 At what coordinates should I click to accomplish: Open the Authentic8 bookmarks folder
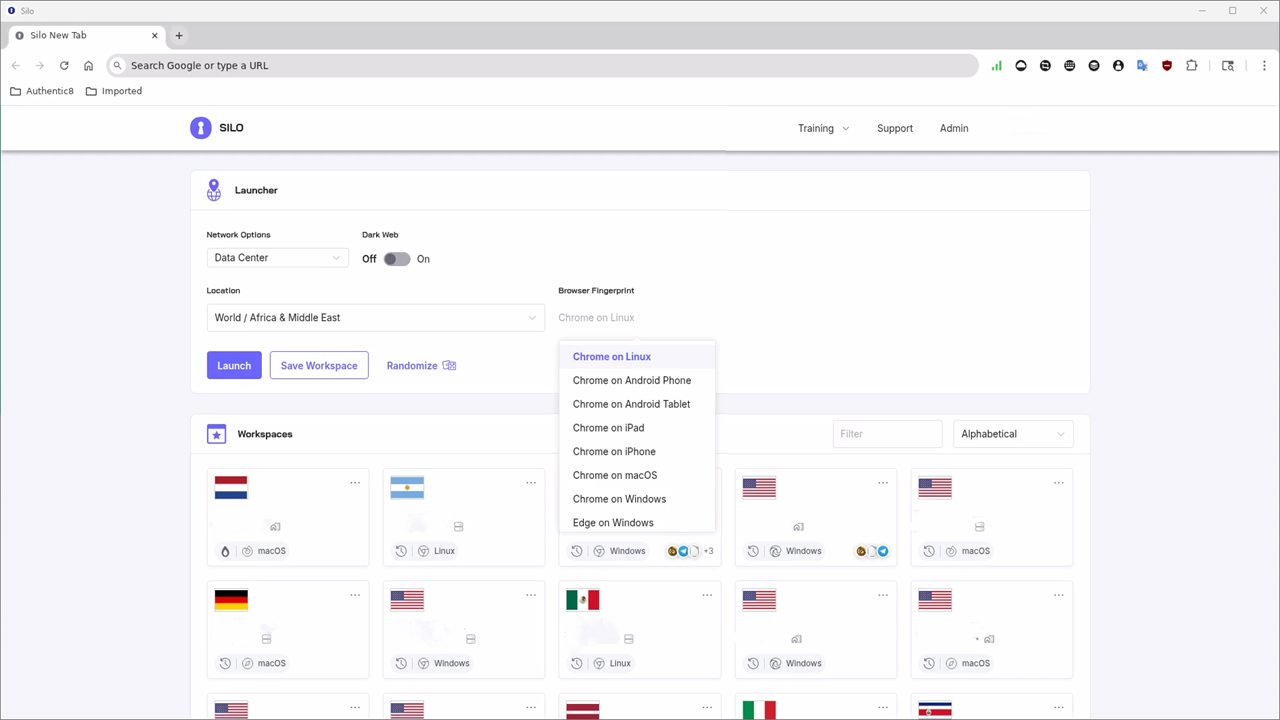42,91
